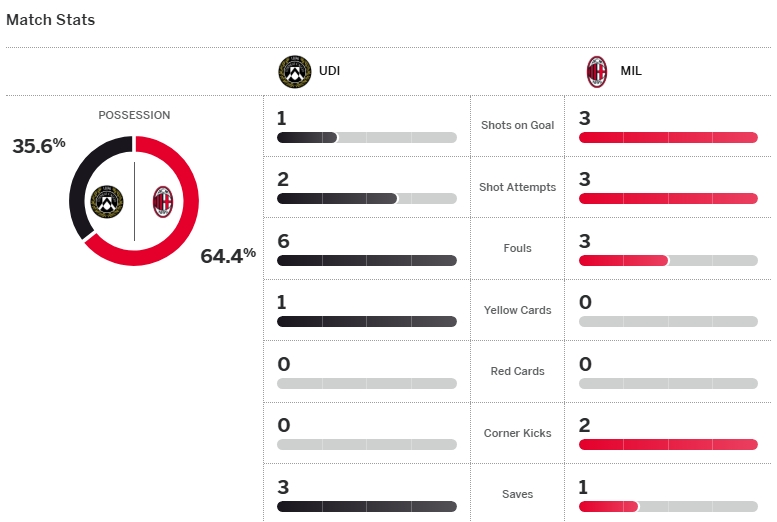Screen dimensions: 777x522
Task: Select the UDI team abbreviation
Action: pyautogui.click(x=330, y=71)
